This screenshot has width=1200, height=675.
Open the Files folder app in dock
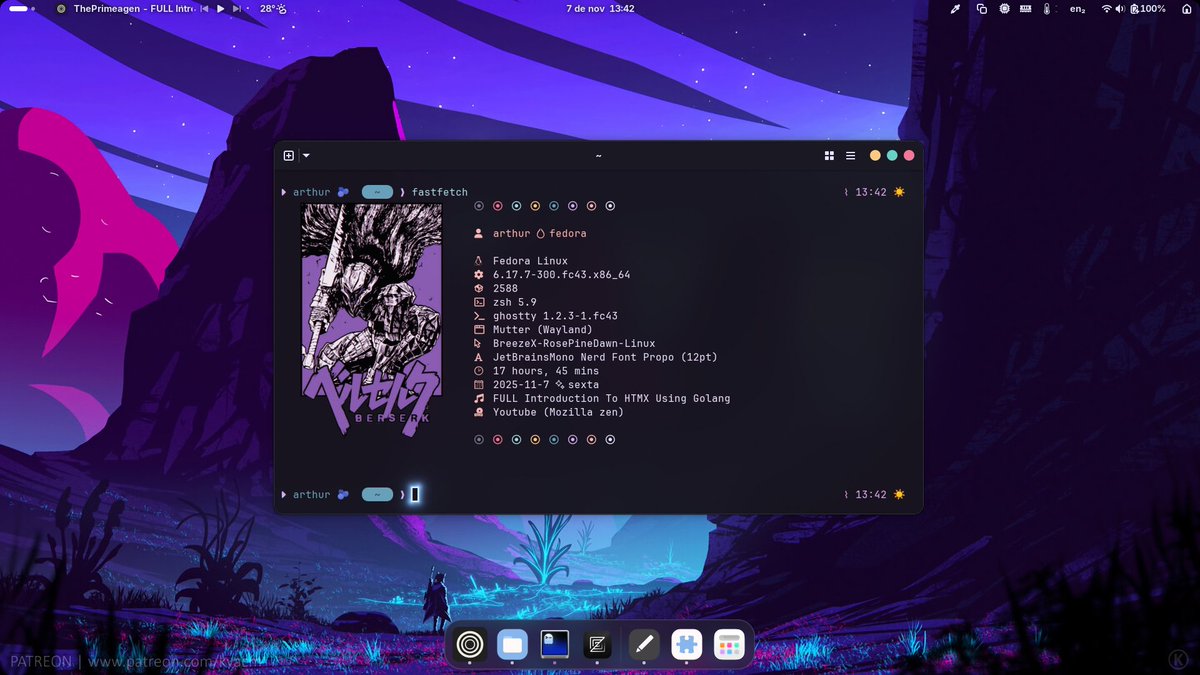[512, 645]
